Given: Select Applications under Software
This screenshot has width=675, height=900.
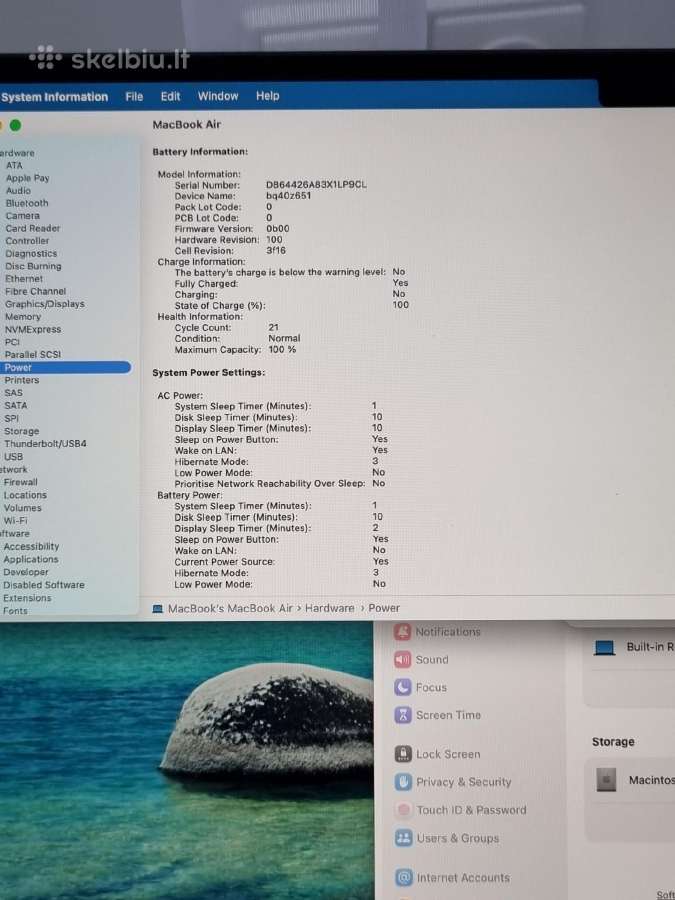Looking at the screenshot, I should pyautogui.click(x=31, y=559).
